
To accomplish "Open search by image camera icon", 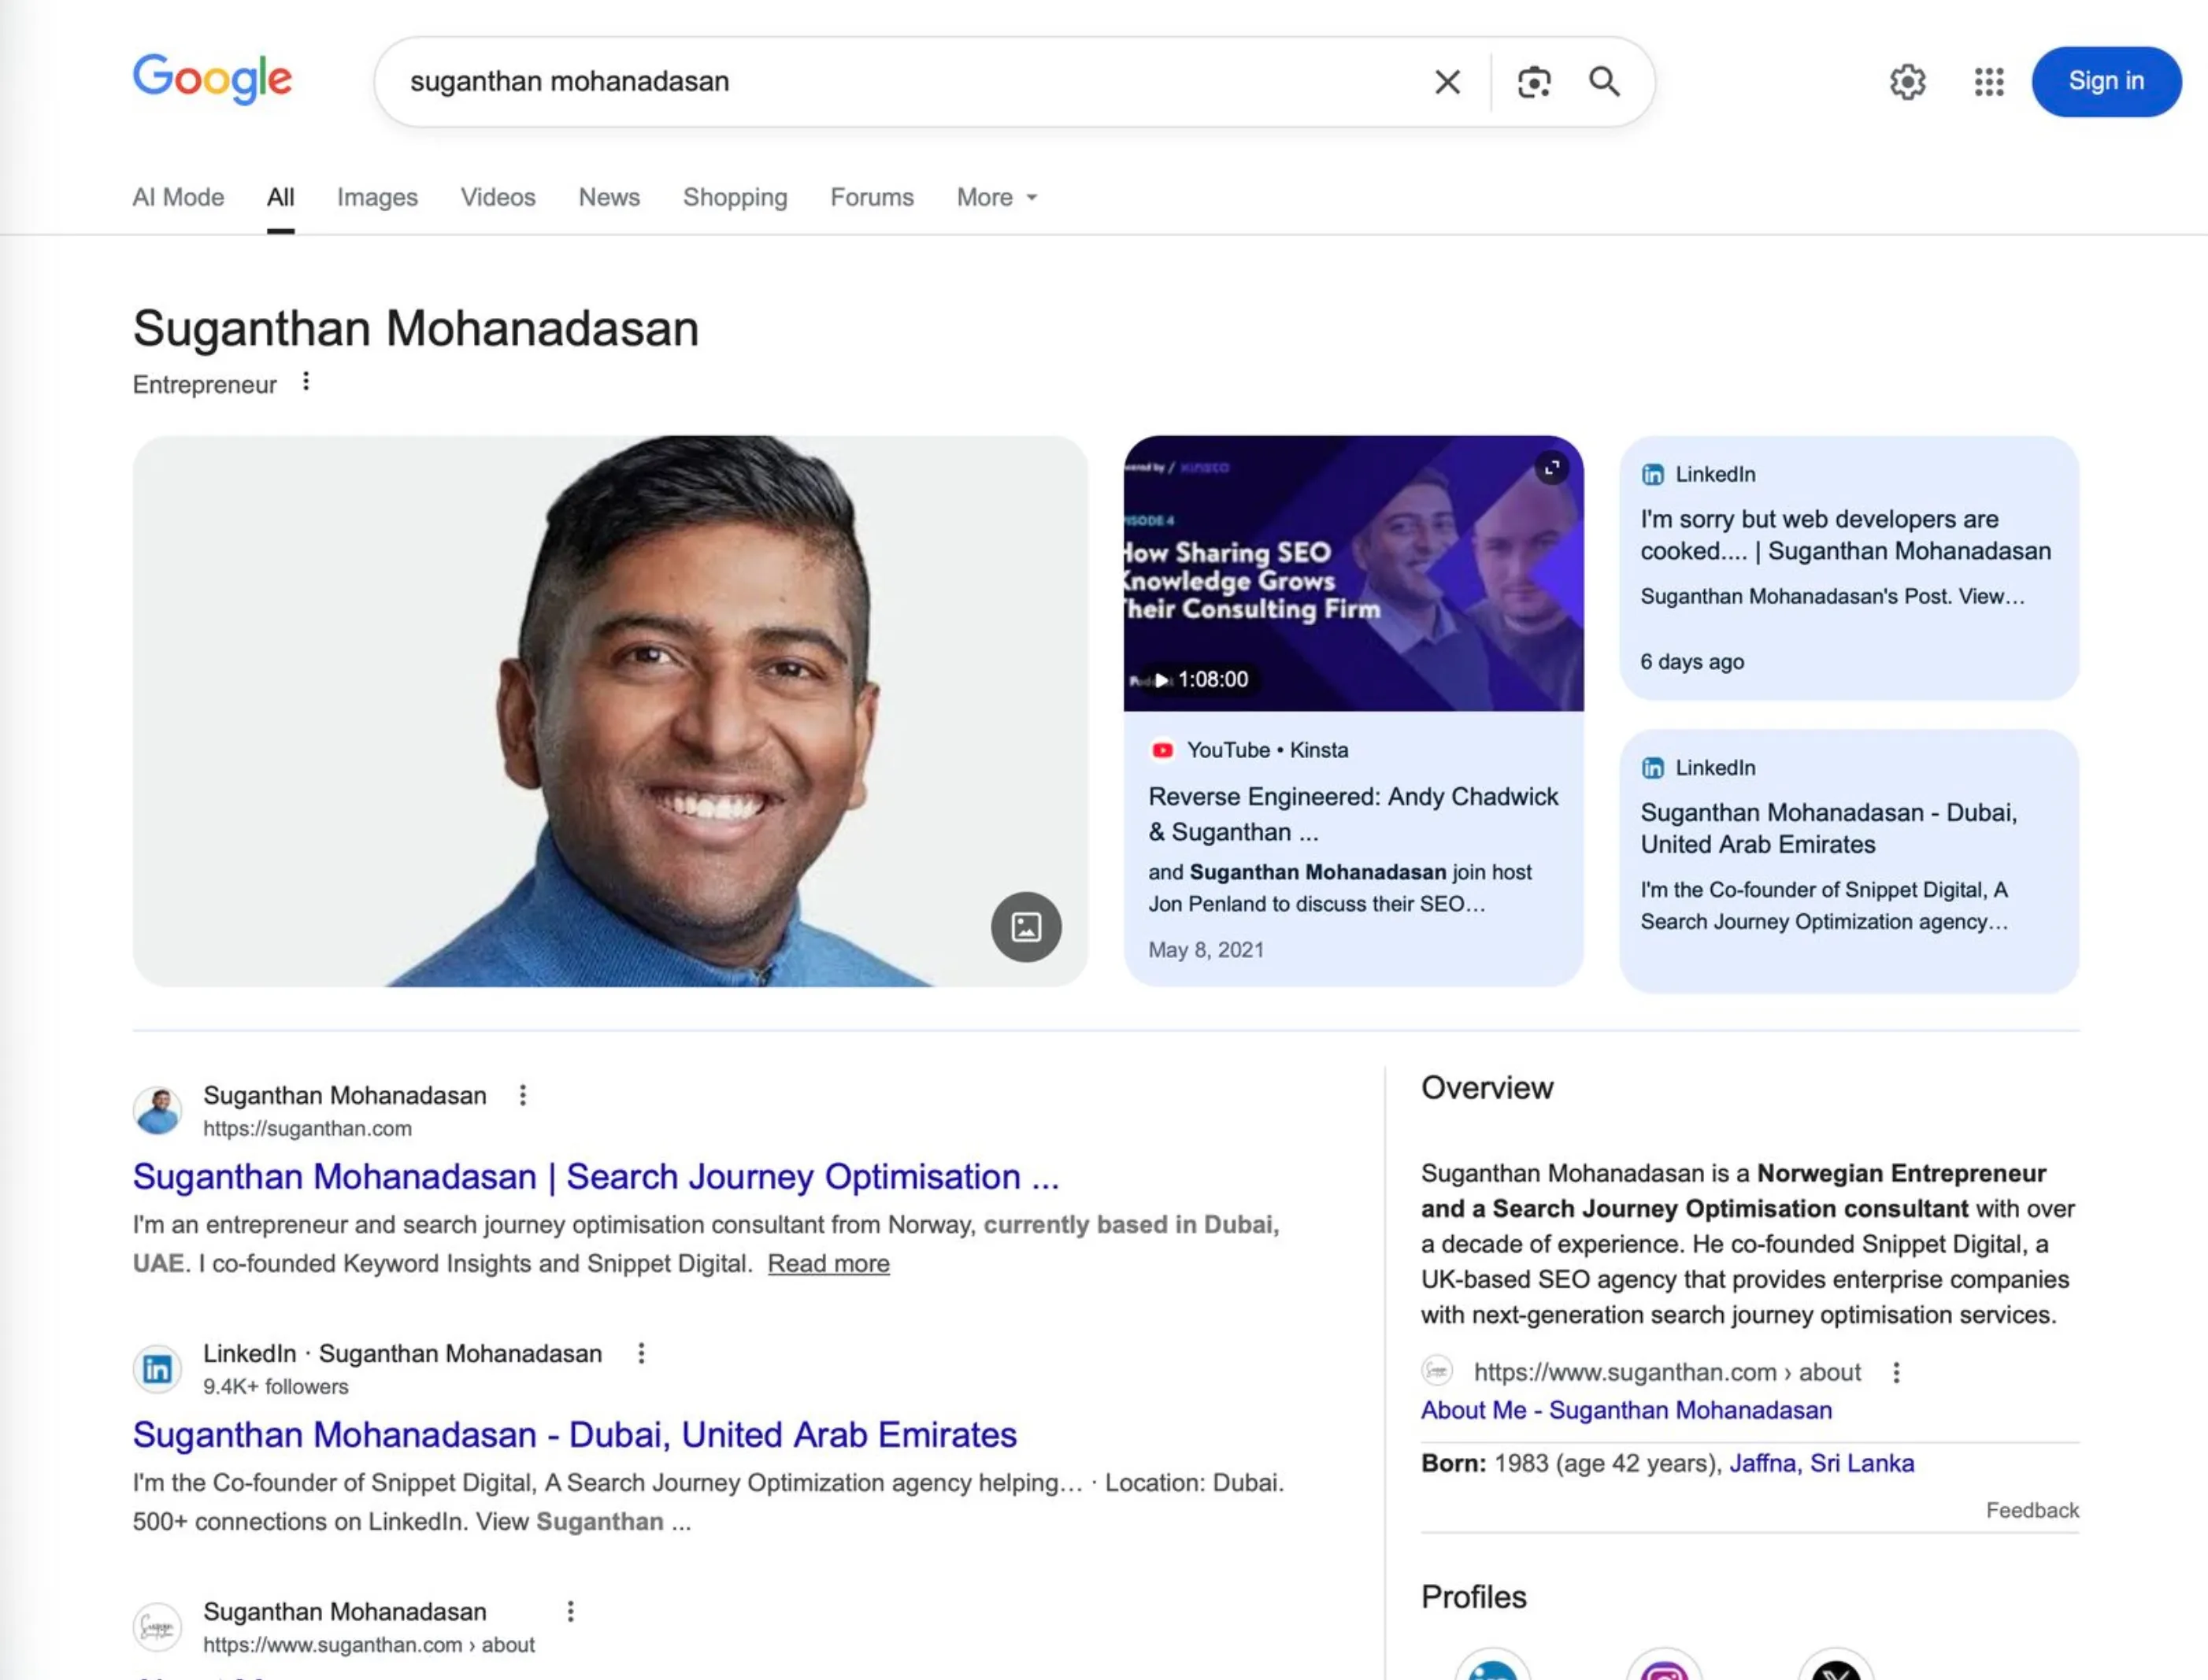I will coord(1533,82).
